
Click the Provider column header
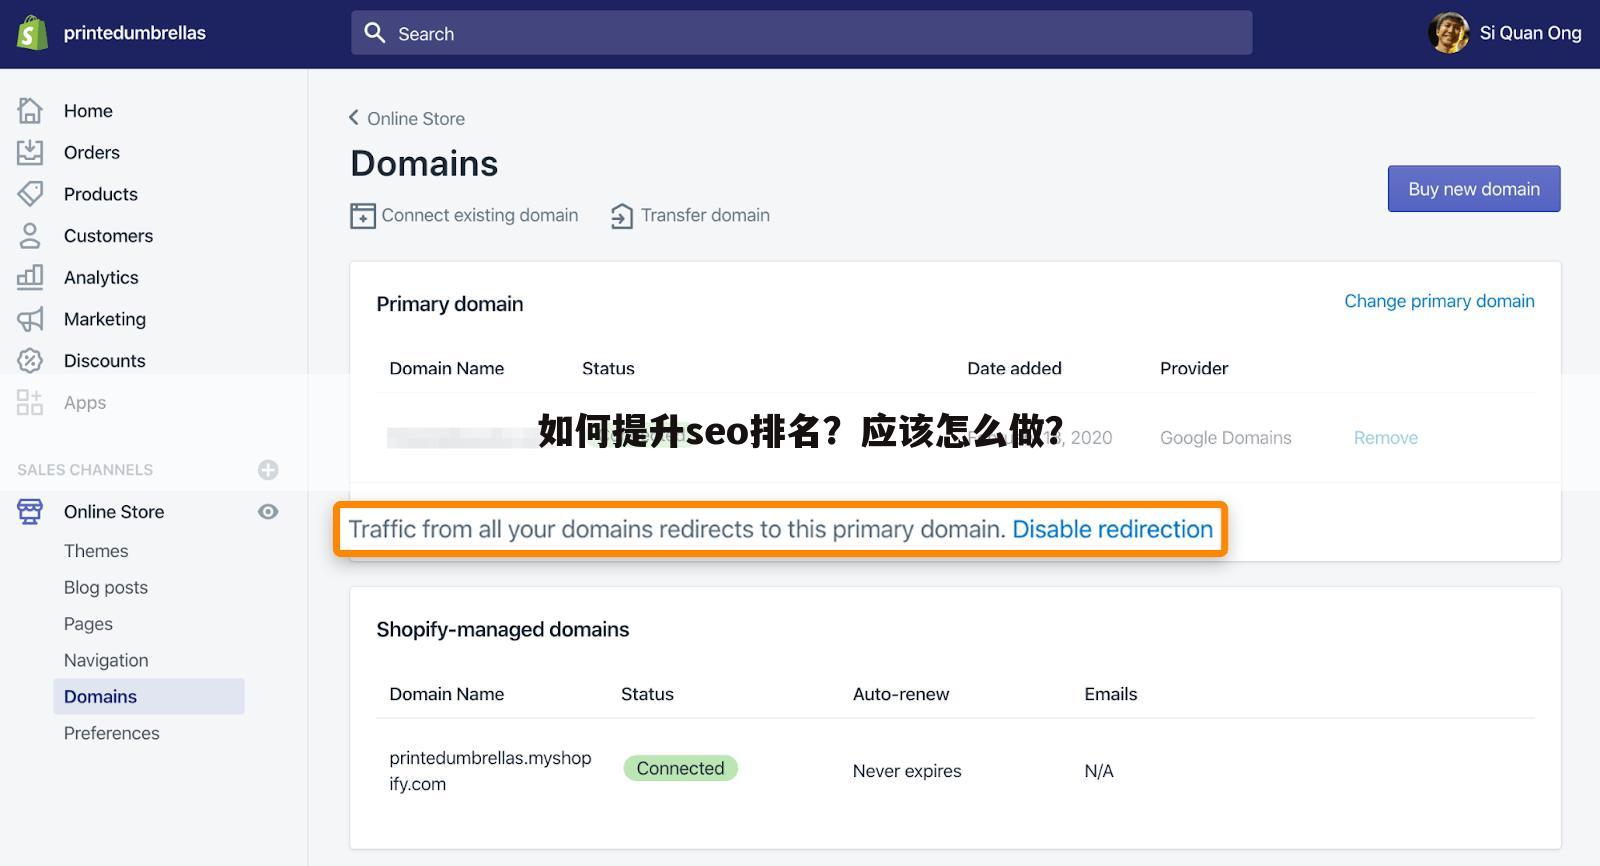[x=1194, y=368]
